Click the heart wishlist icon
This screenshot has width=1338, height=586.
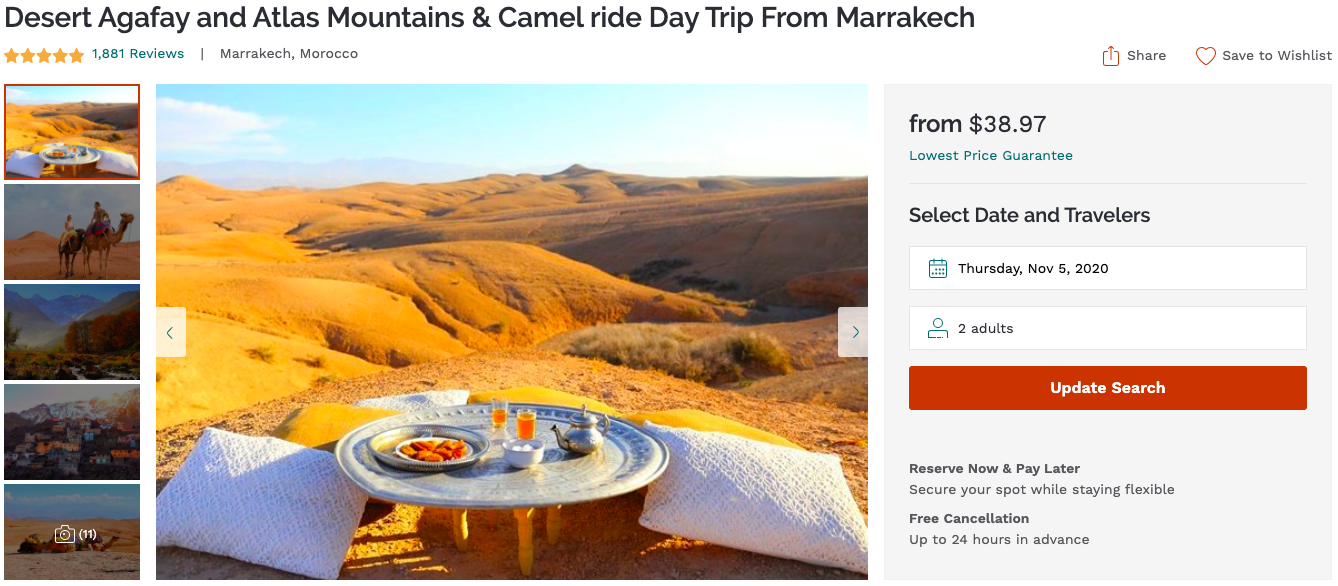point(1205,56)
